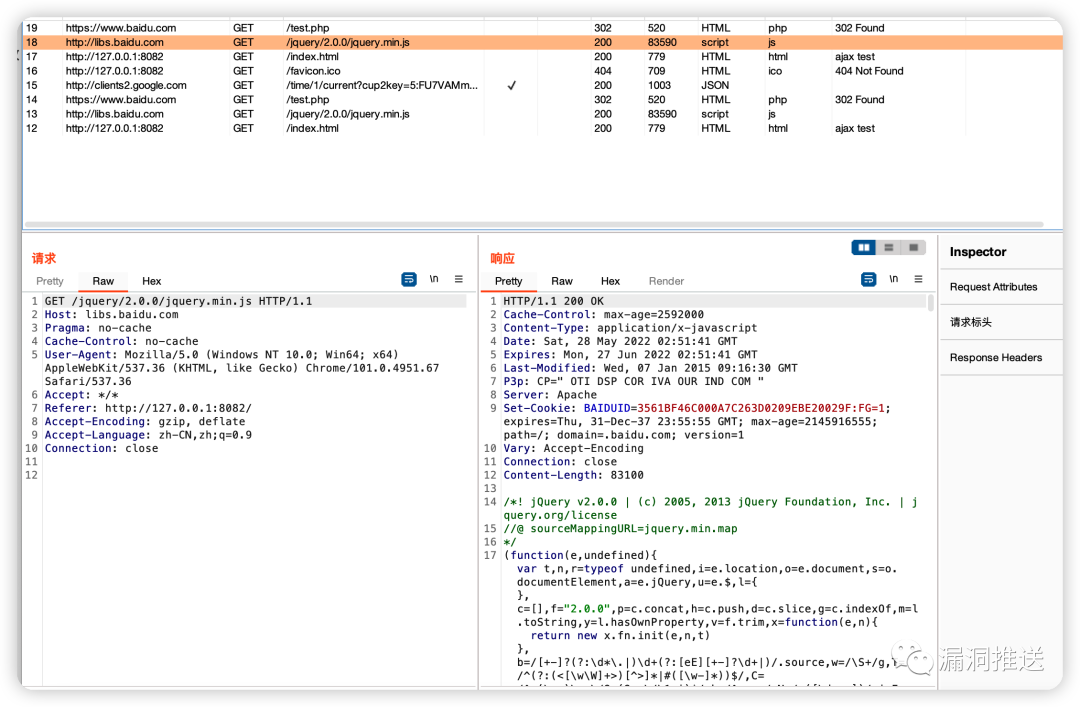Click 'Accept-Encoding: gzip, deflate' header
Image resolution: width=1080 pixels, height=707 pixels.
click(145, 422)
